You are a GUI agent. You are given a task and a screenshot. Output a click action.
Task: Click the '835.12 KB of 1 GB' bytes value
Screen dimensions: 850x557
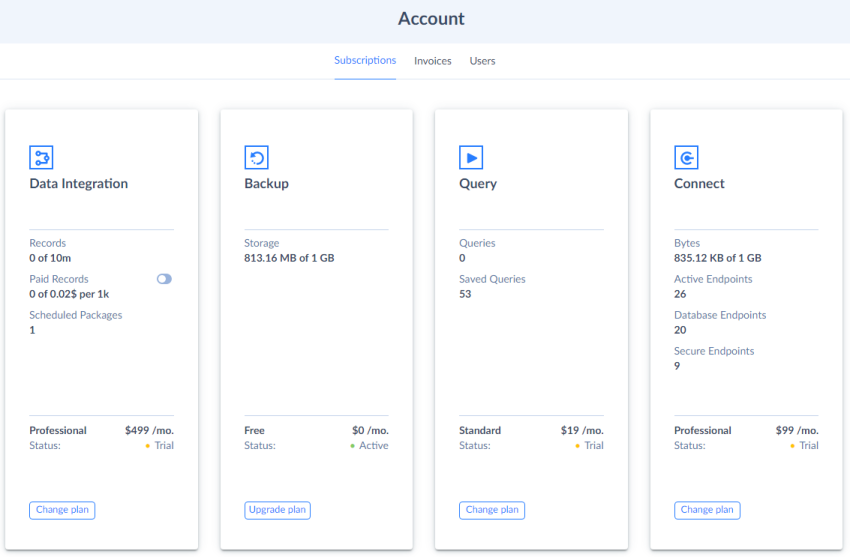(718, 258)
